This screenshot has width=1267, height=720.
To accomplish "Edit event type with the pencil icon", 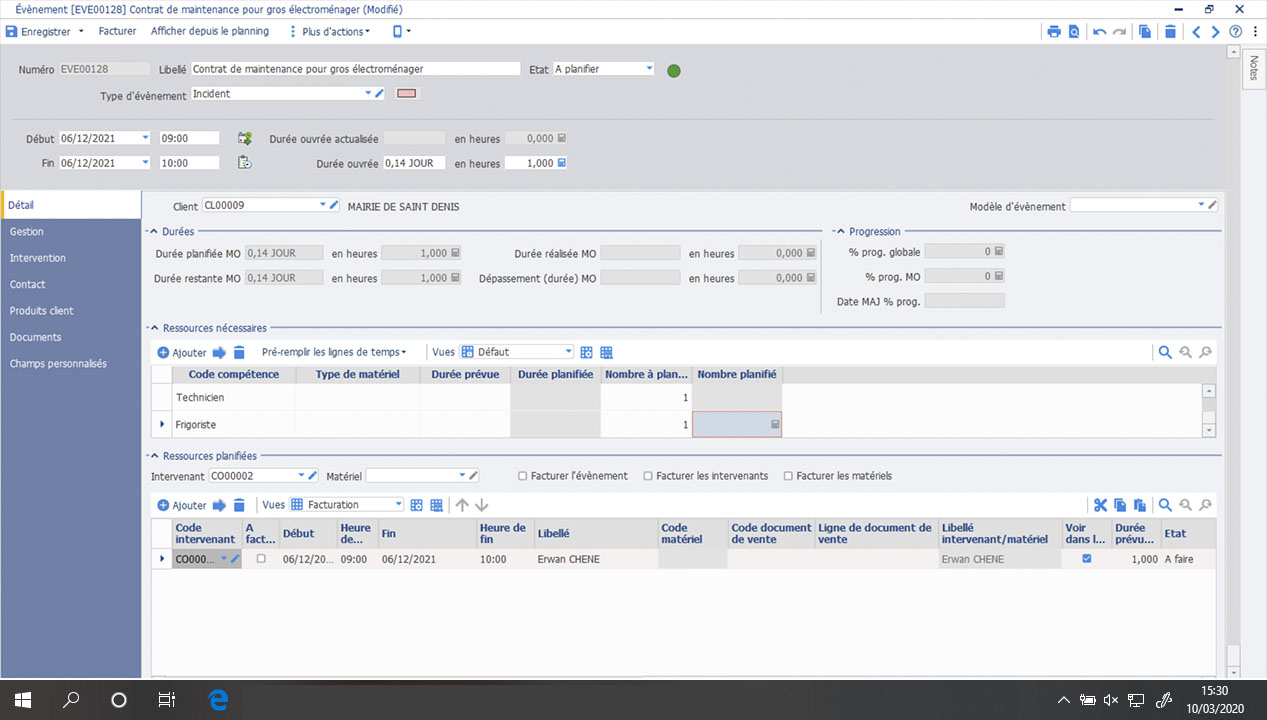I will pyautogui.click(x=379, y=94).
